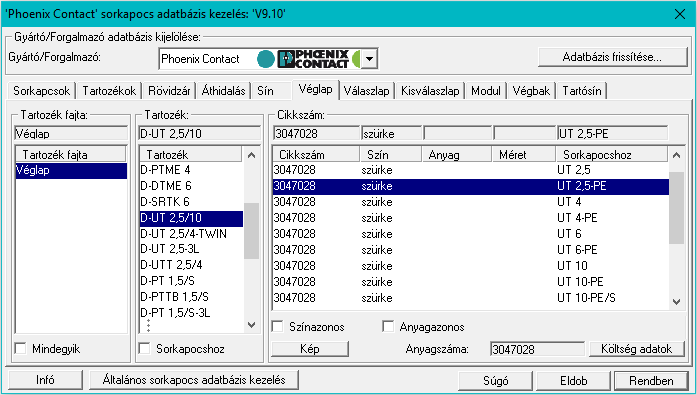Screen dimensions: 697x395
Task: Open the Válaszlap tab
Action: (366, 91)
